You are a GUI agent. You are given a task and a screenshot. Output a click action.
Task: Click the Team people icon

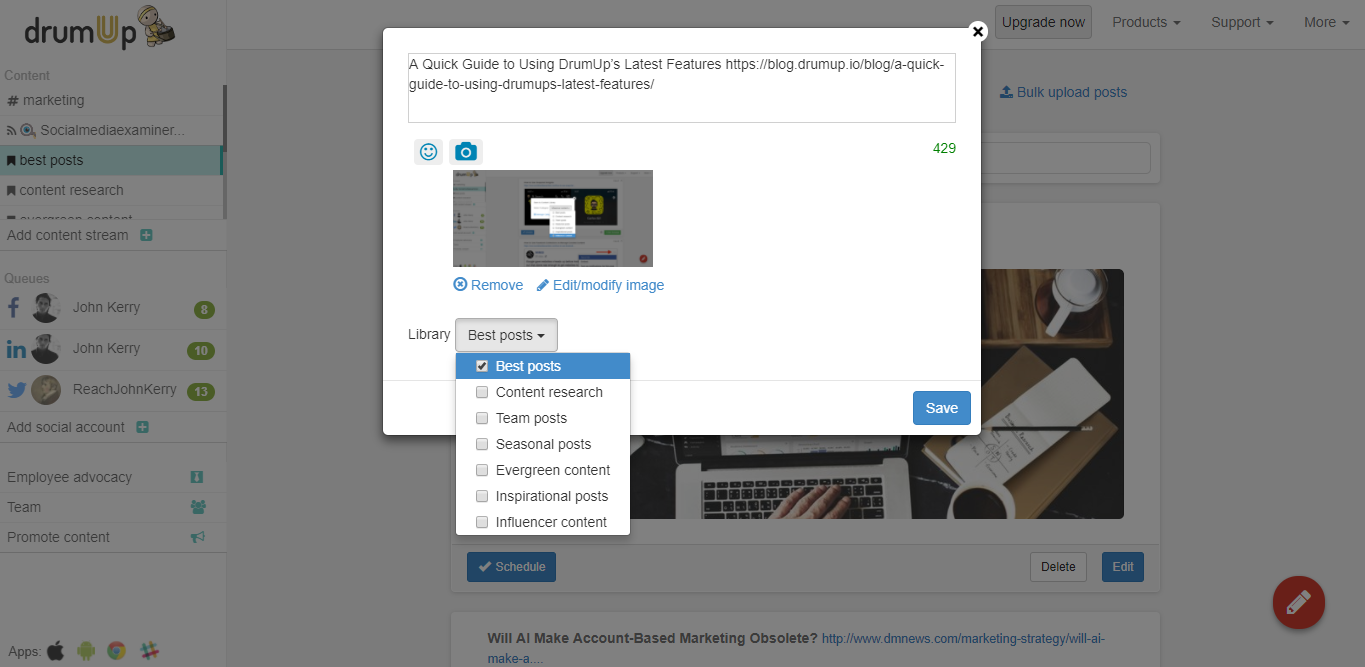(x=198, y=507)
